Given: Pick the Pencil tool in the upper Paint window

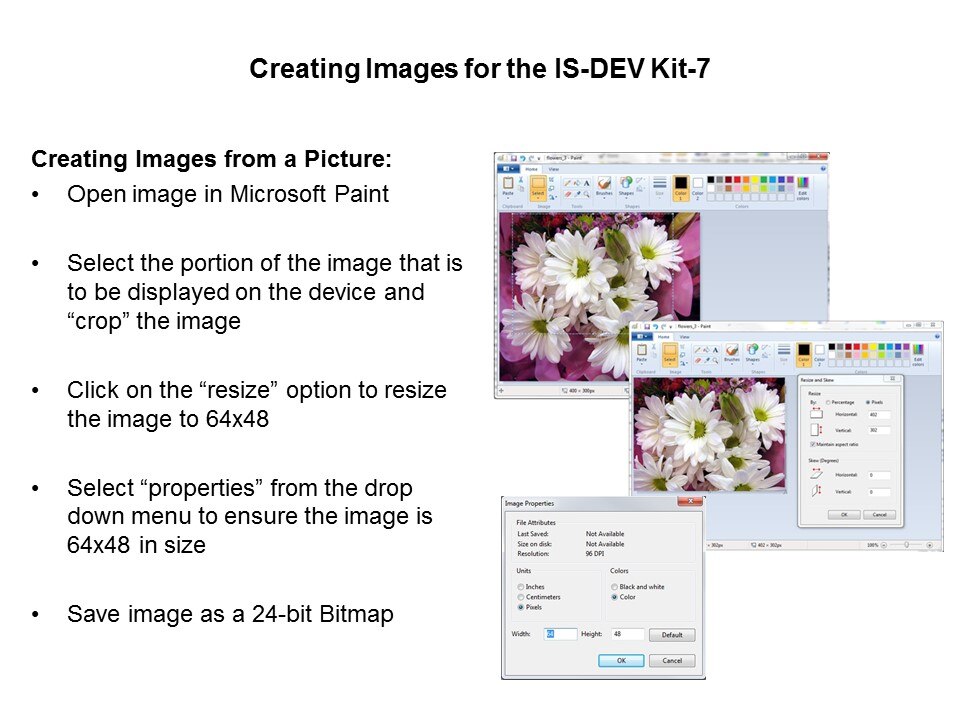Looking at the screenshot, I should 567,183.
